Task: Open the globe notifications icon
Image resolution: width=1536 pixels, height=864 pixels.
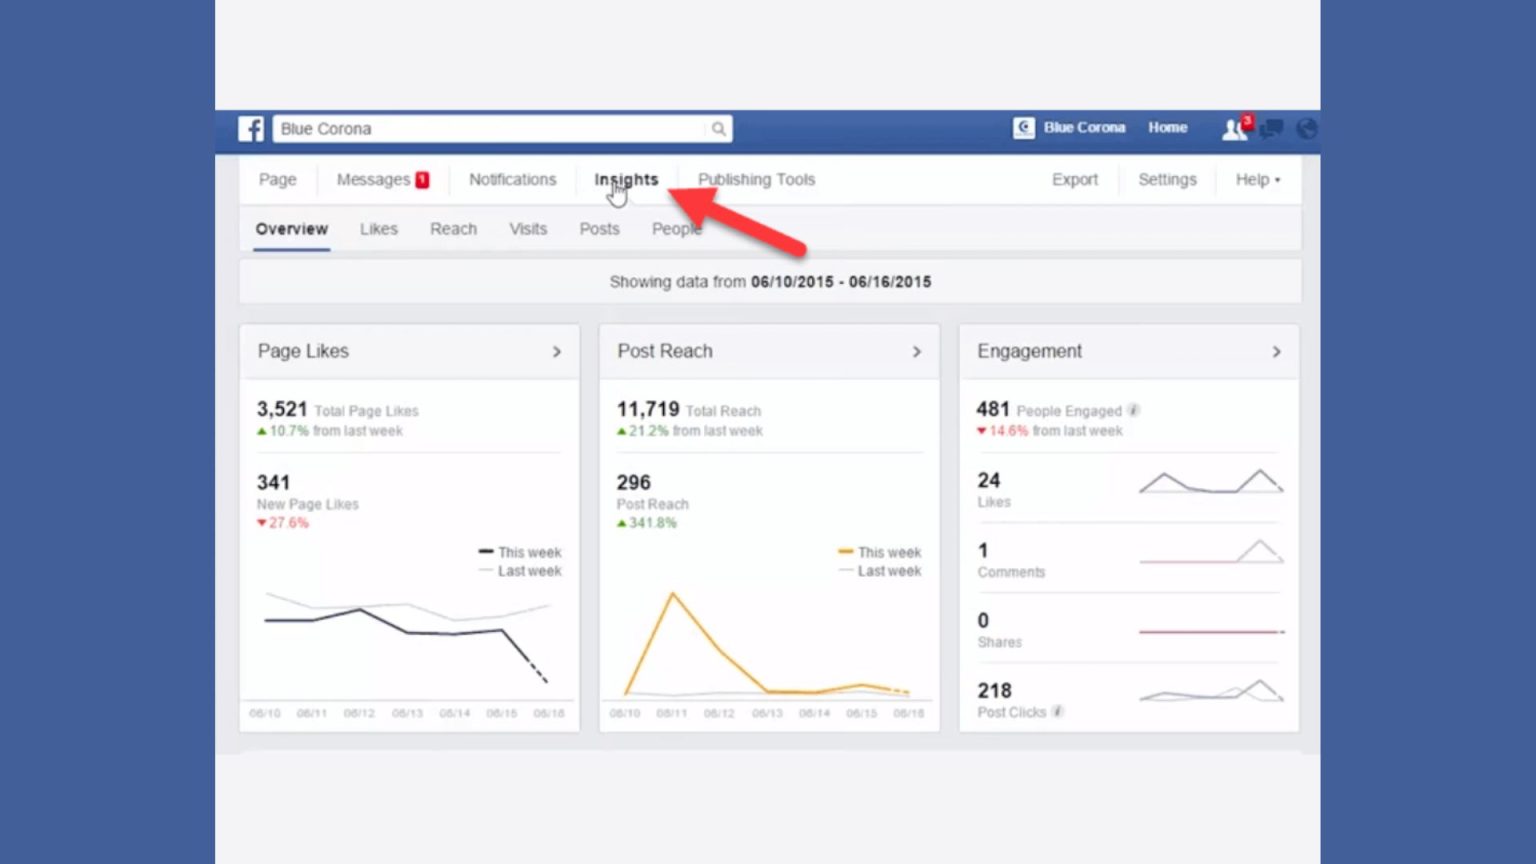Action: click(1306, 129)
